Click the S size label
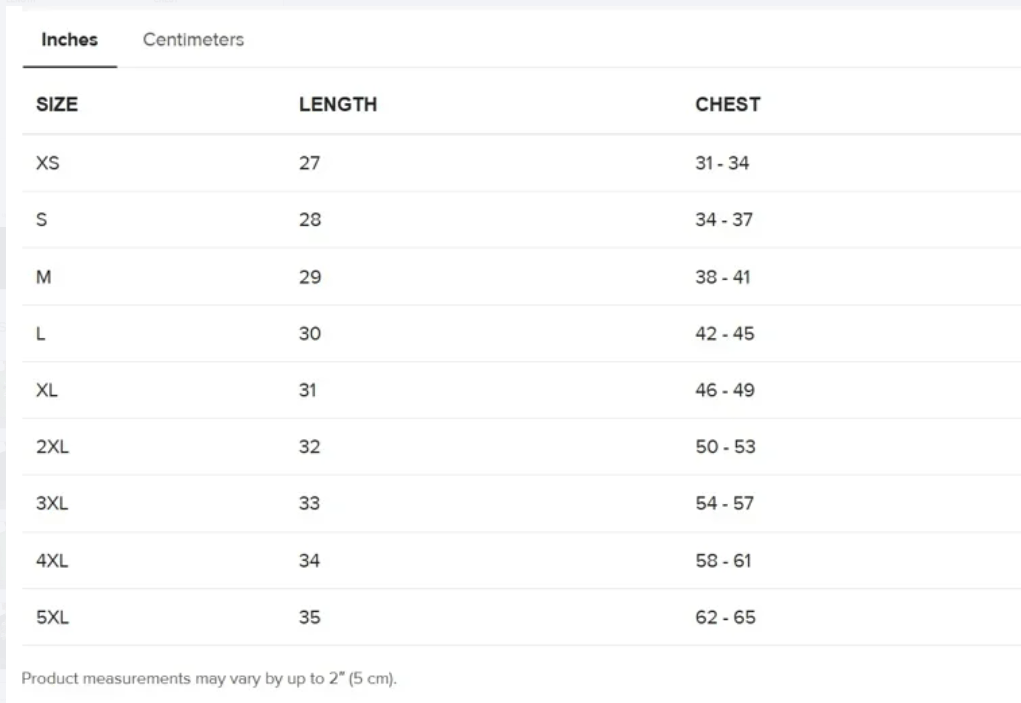Screen dimensions: 1021x703 (x=42, y=220)
